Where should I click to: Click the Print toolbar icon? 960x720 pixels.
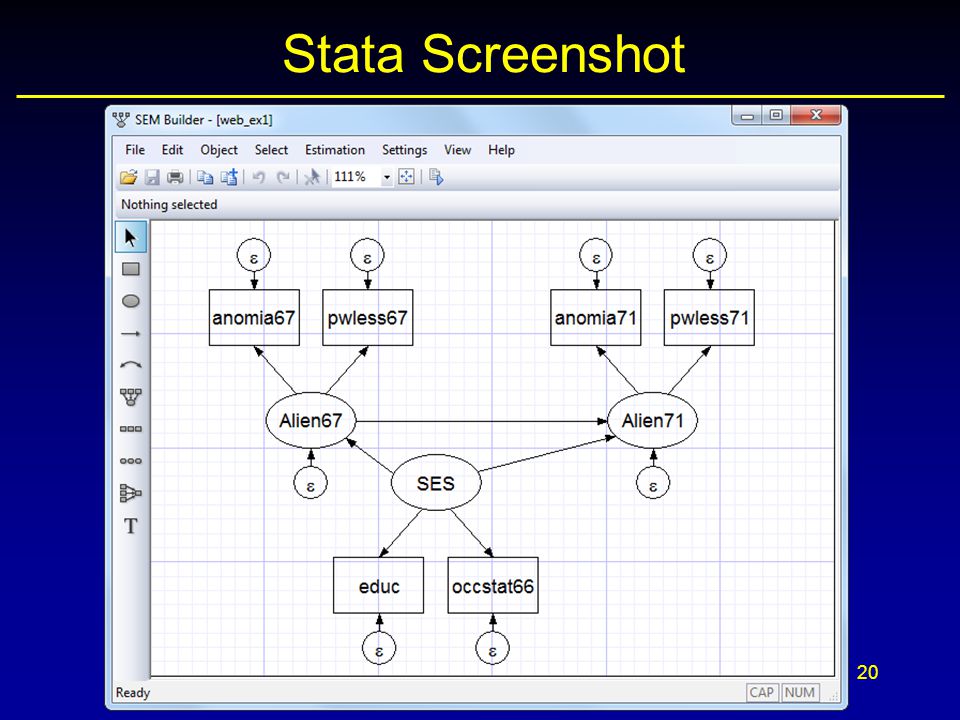coord(175,178)
